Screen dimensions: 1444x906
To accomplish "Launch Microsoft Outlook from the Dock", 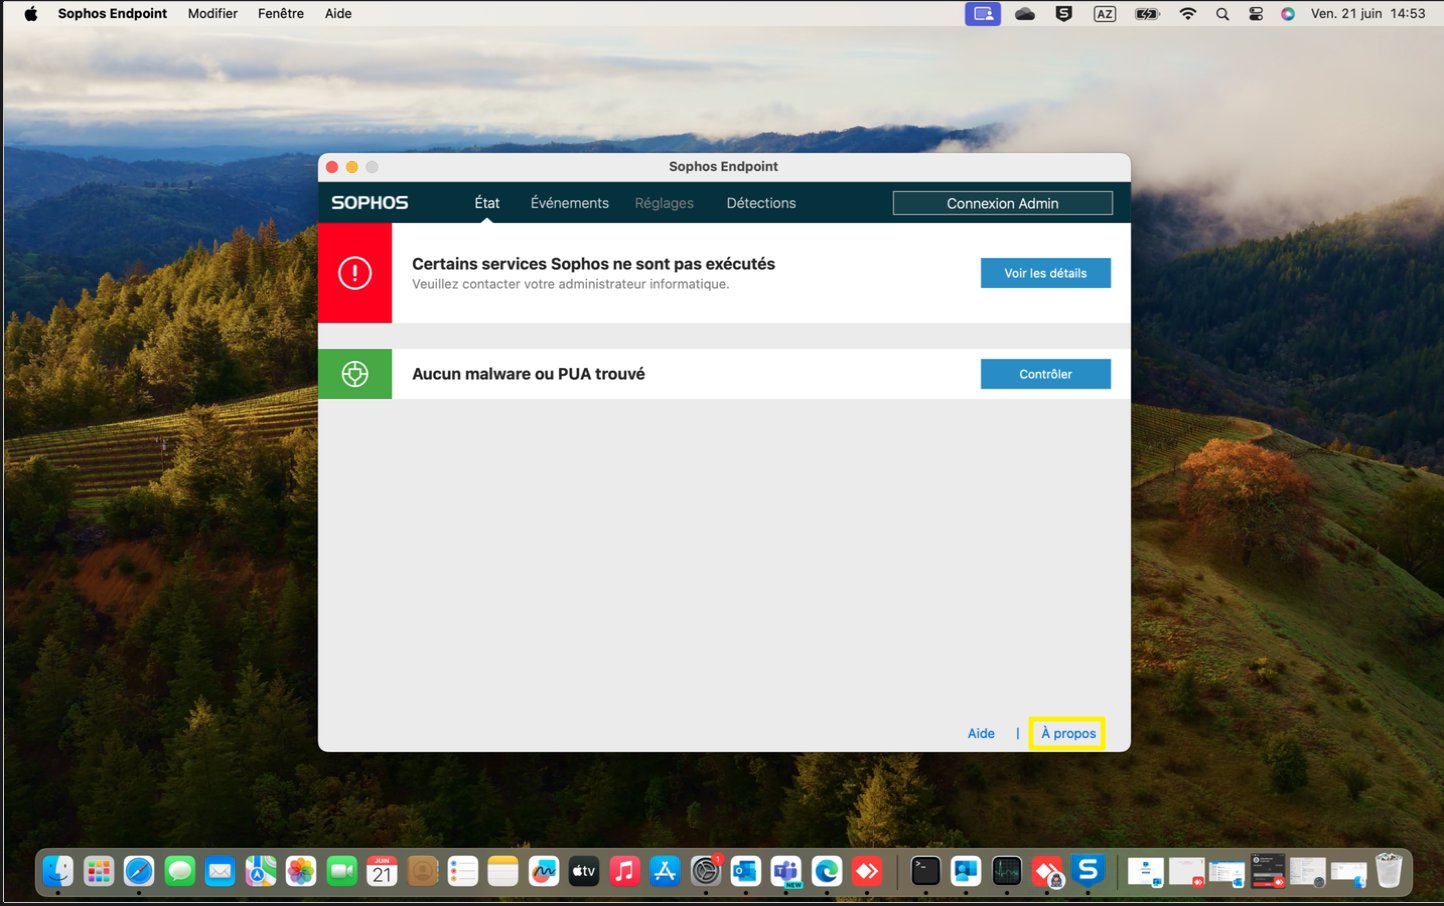I will [x=746, y=871].
